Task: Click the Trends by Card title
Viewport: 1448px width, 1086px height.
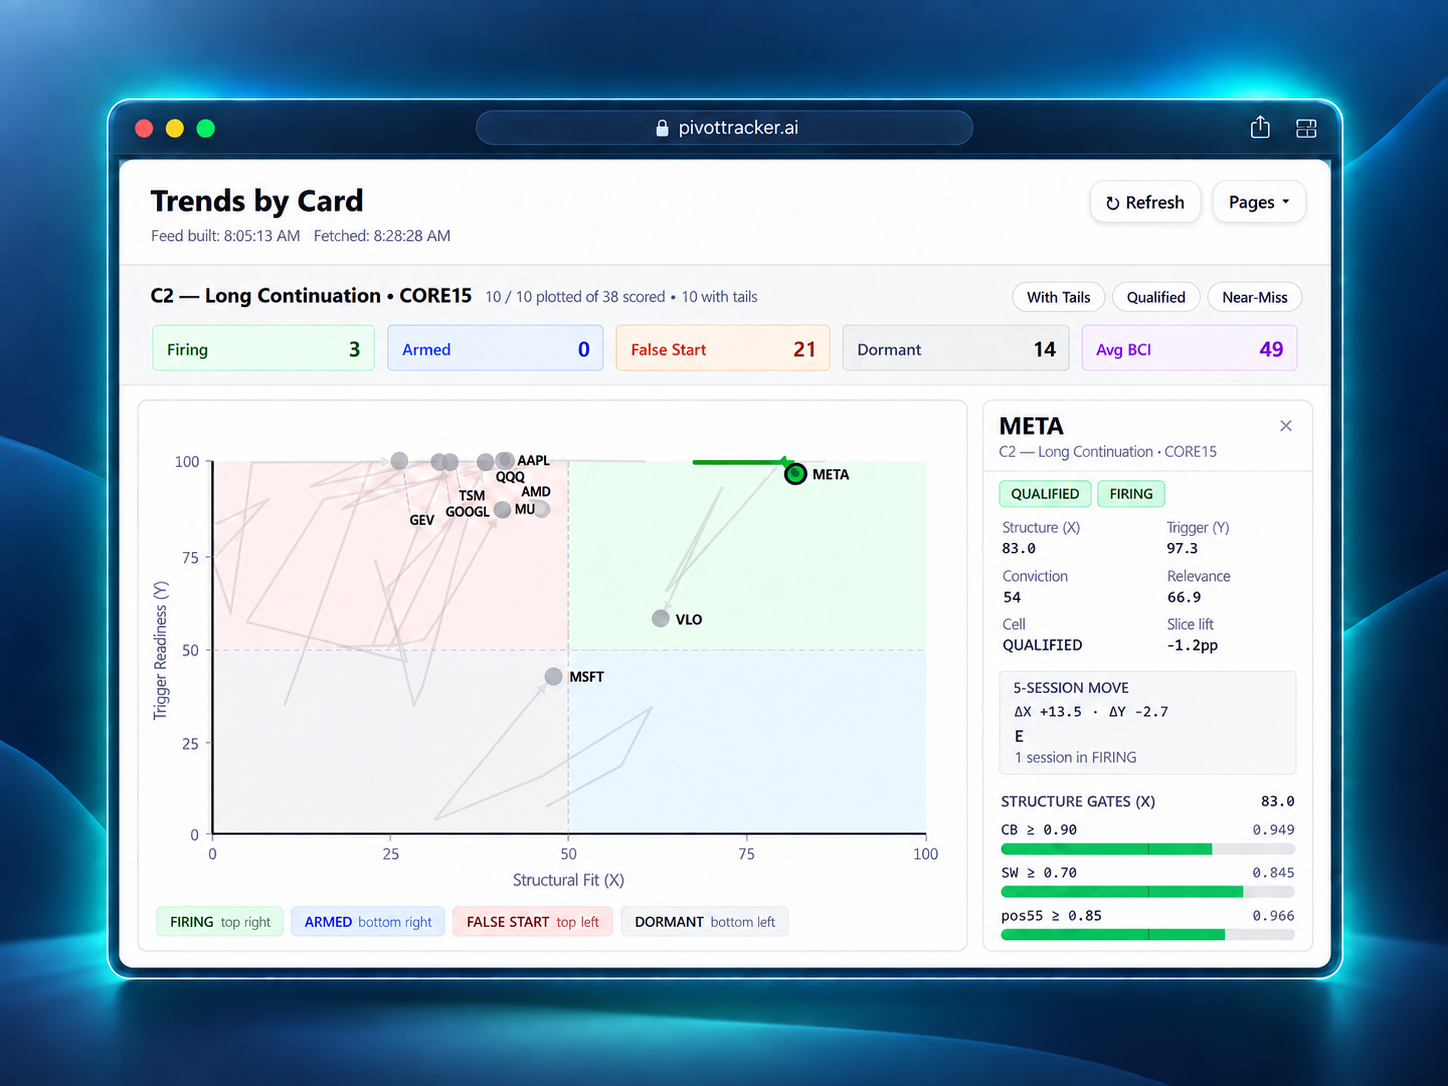Action: [x=257, y=201]
